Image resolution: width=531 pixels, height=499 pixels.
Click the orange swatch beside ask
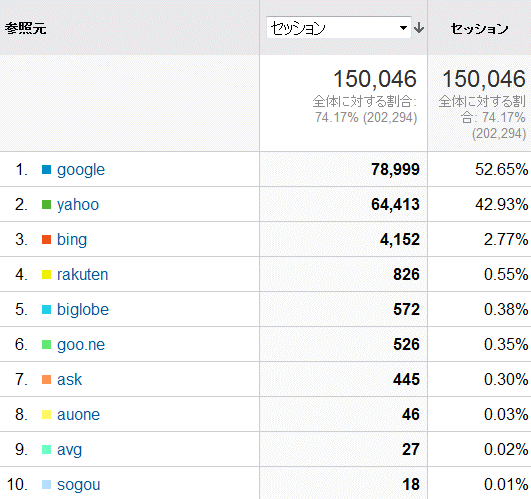pos(46,379)
